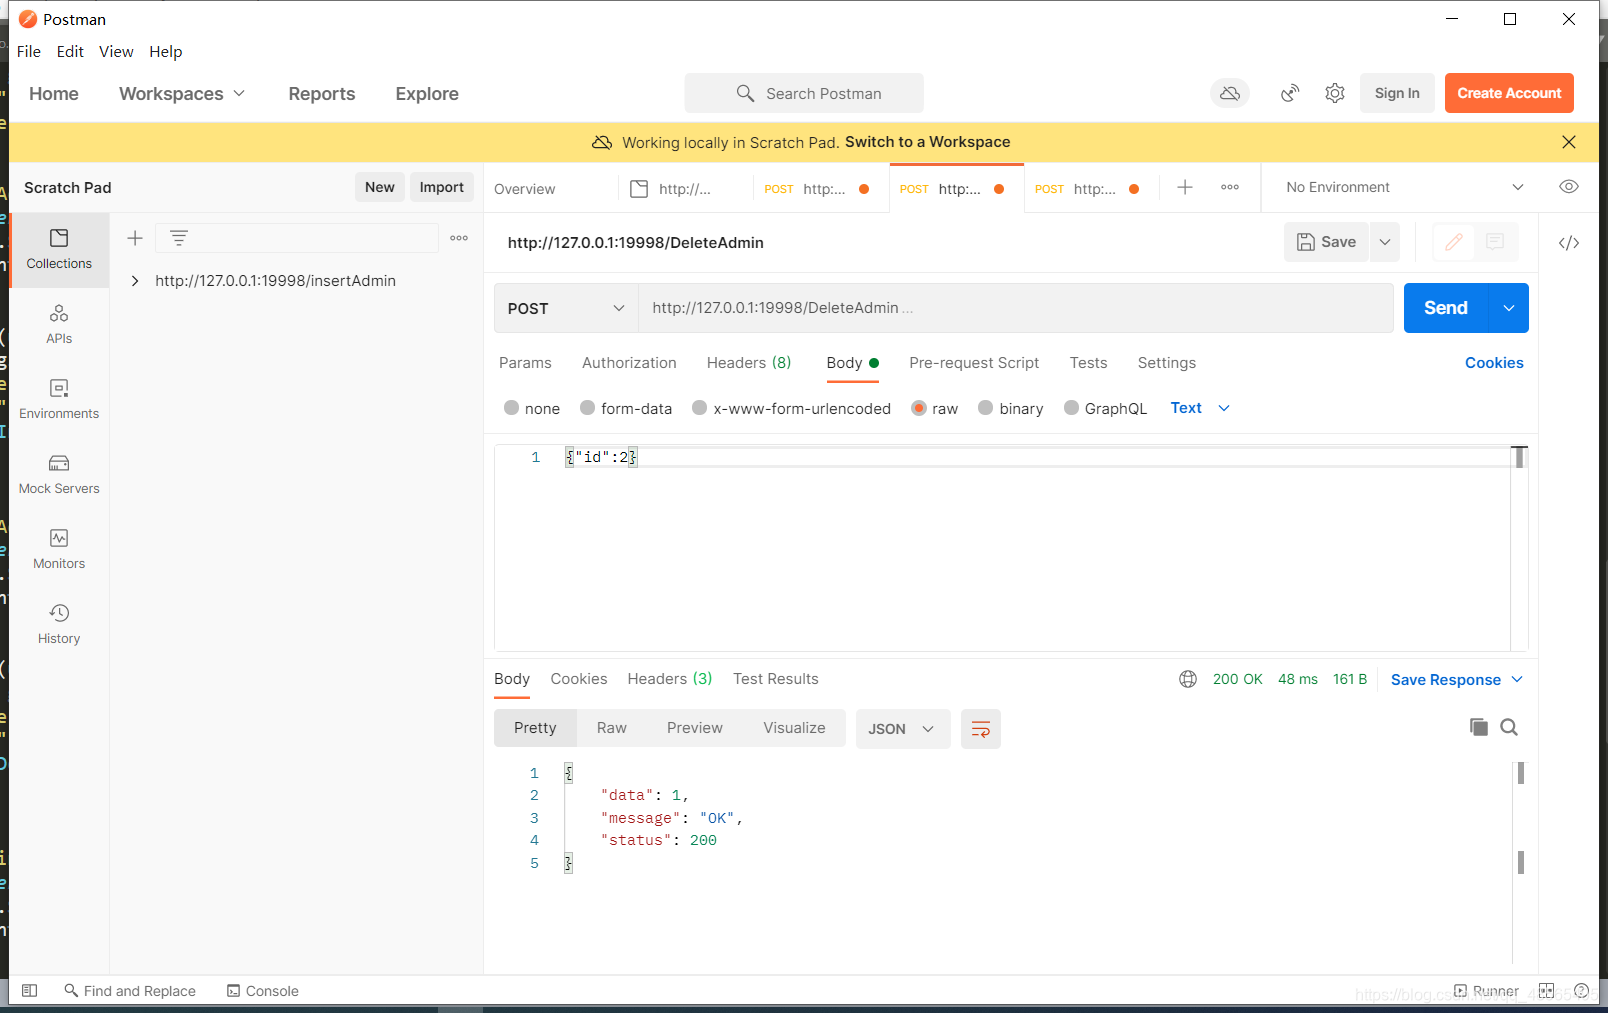Click the Create Account button
1608x1013 pixels.
(x=1509, y=93)
